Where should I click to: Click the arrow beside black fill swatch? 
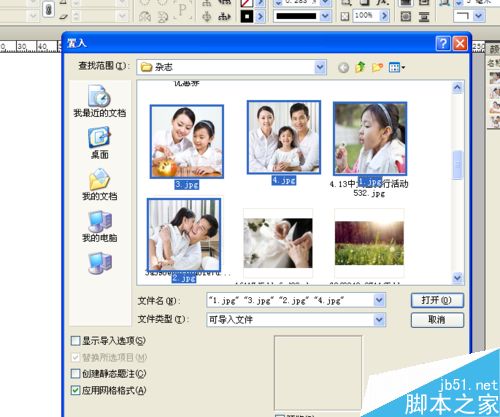[260, 16]
